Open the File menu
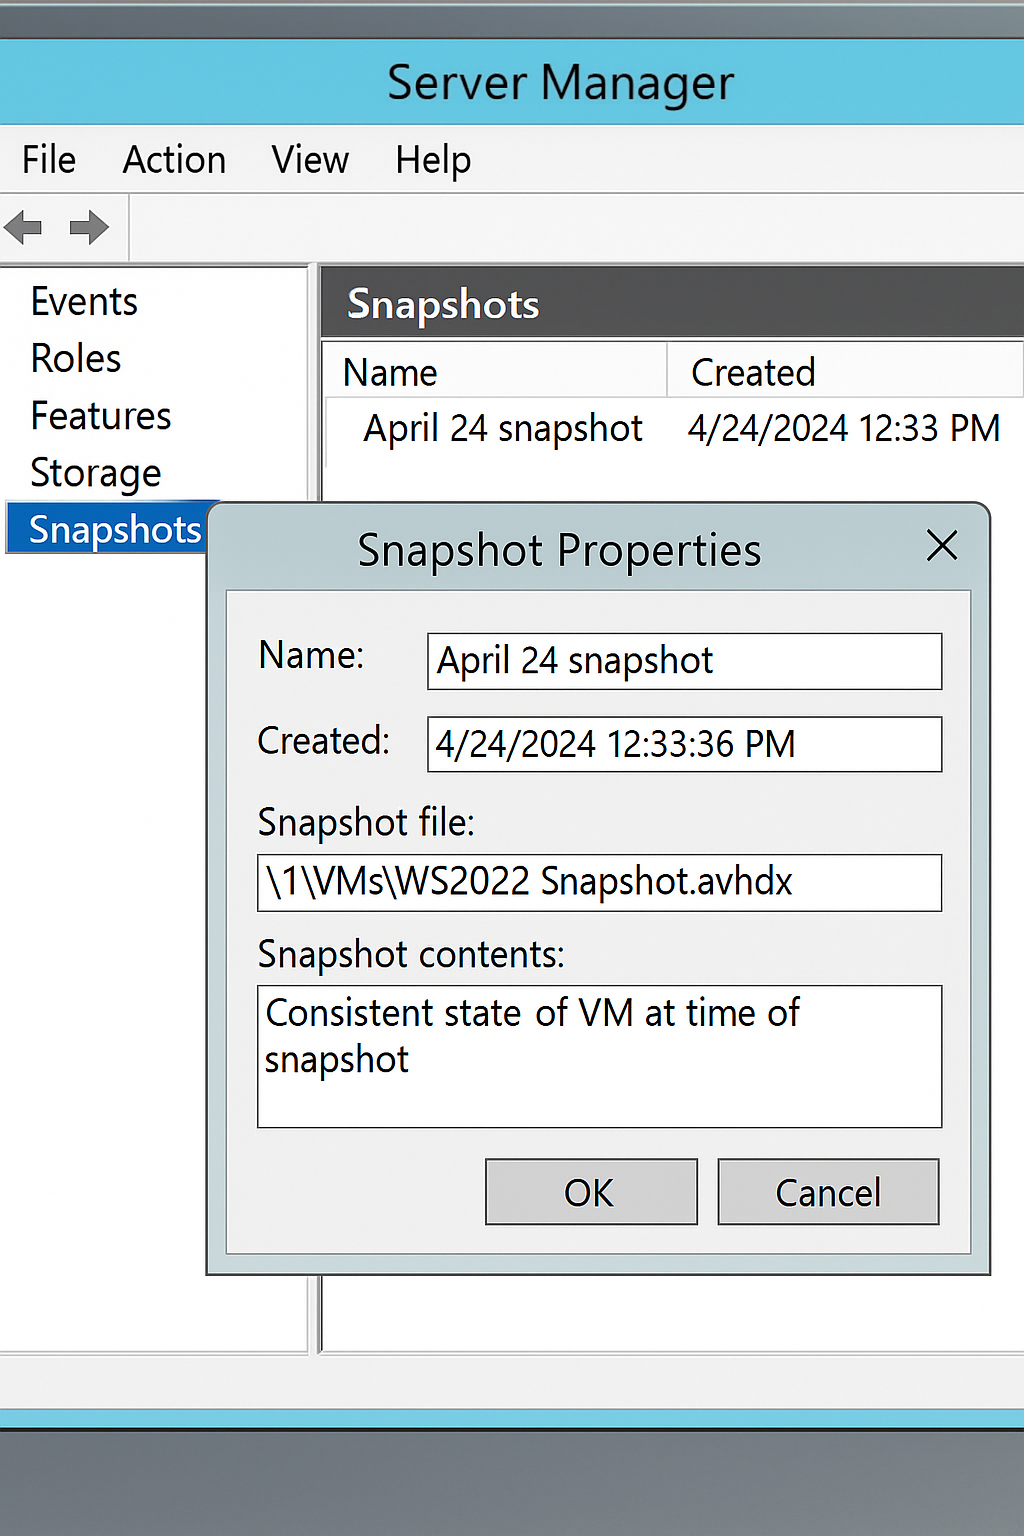The height and width of the screenshot is (1536, 1024). (49, 160)
